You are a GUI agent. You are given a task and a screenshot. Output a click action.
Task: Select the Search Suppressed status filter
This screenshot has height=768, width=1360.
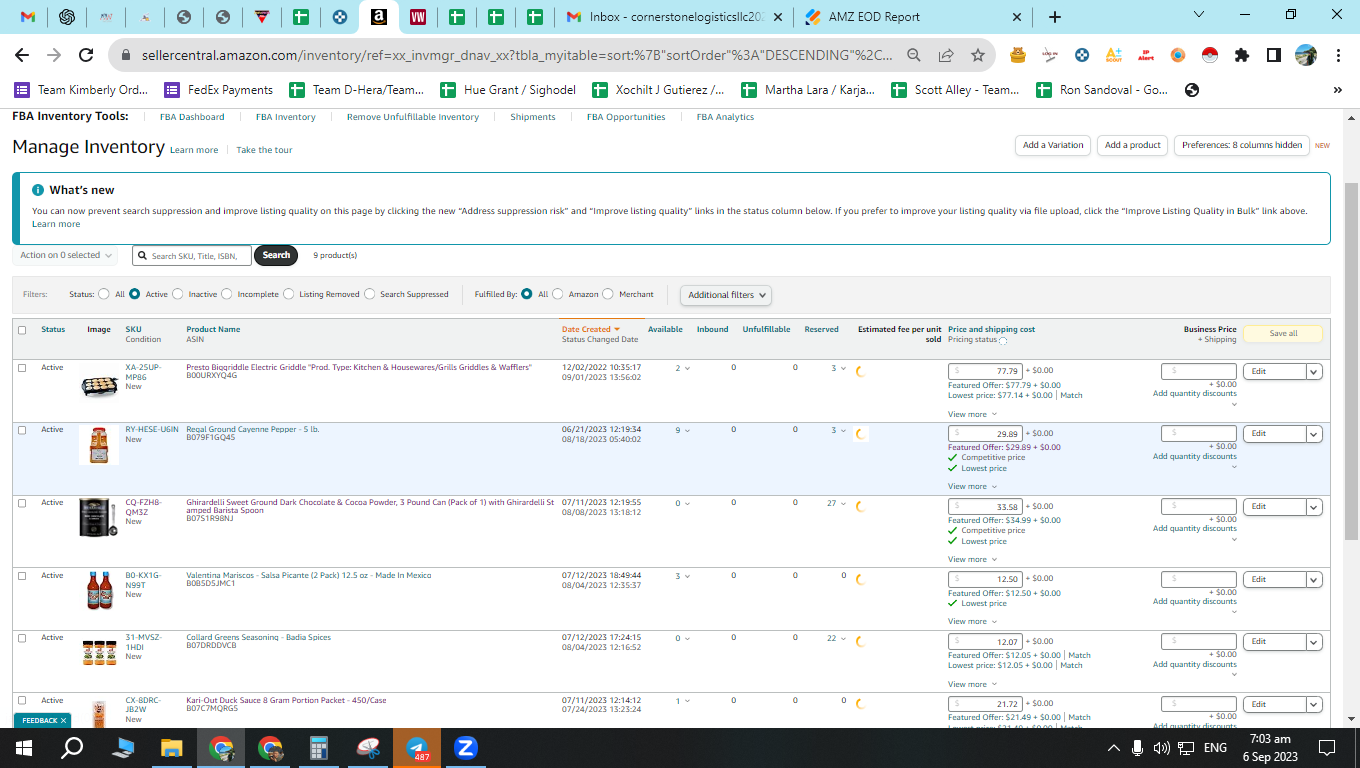[370, 295]
